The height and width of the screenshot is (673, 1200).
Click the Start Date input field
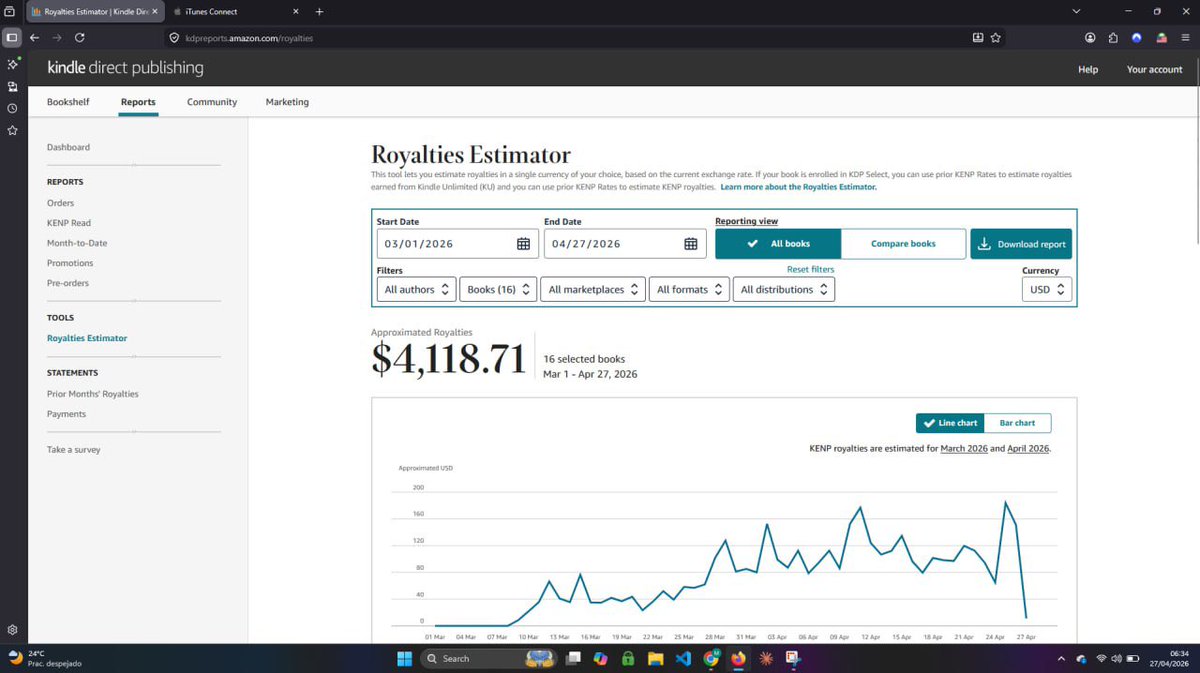(457, 244)
